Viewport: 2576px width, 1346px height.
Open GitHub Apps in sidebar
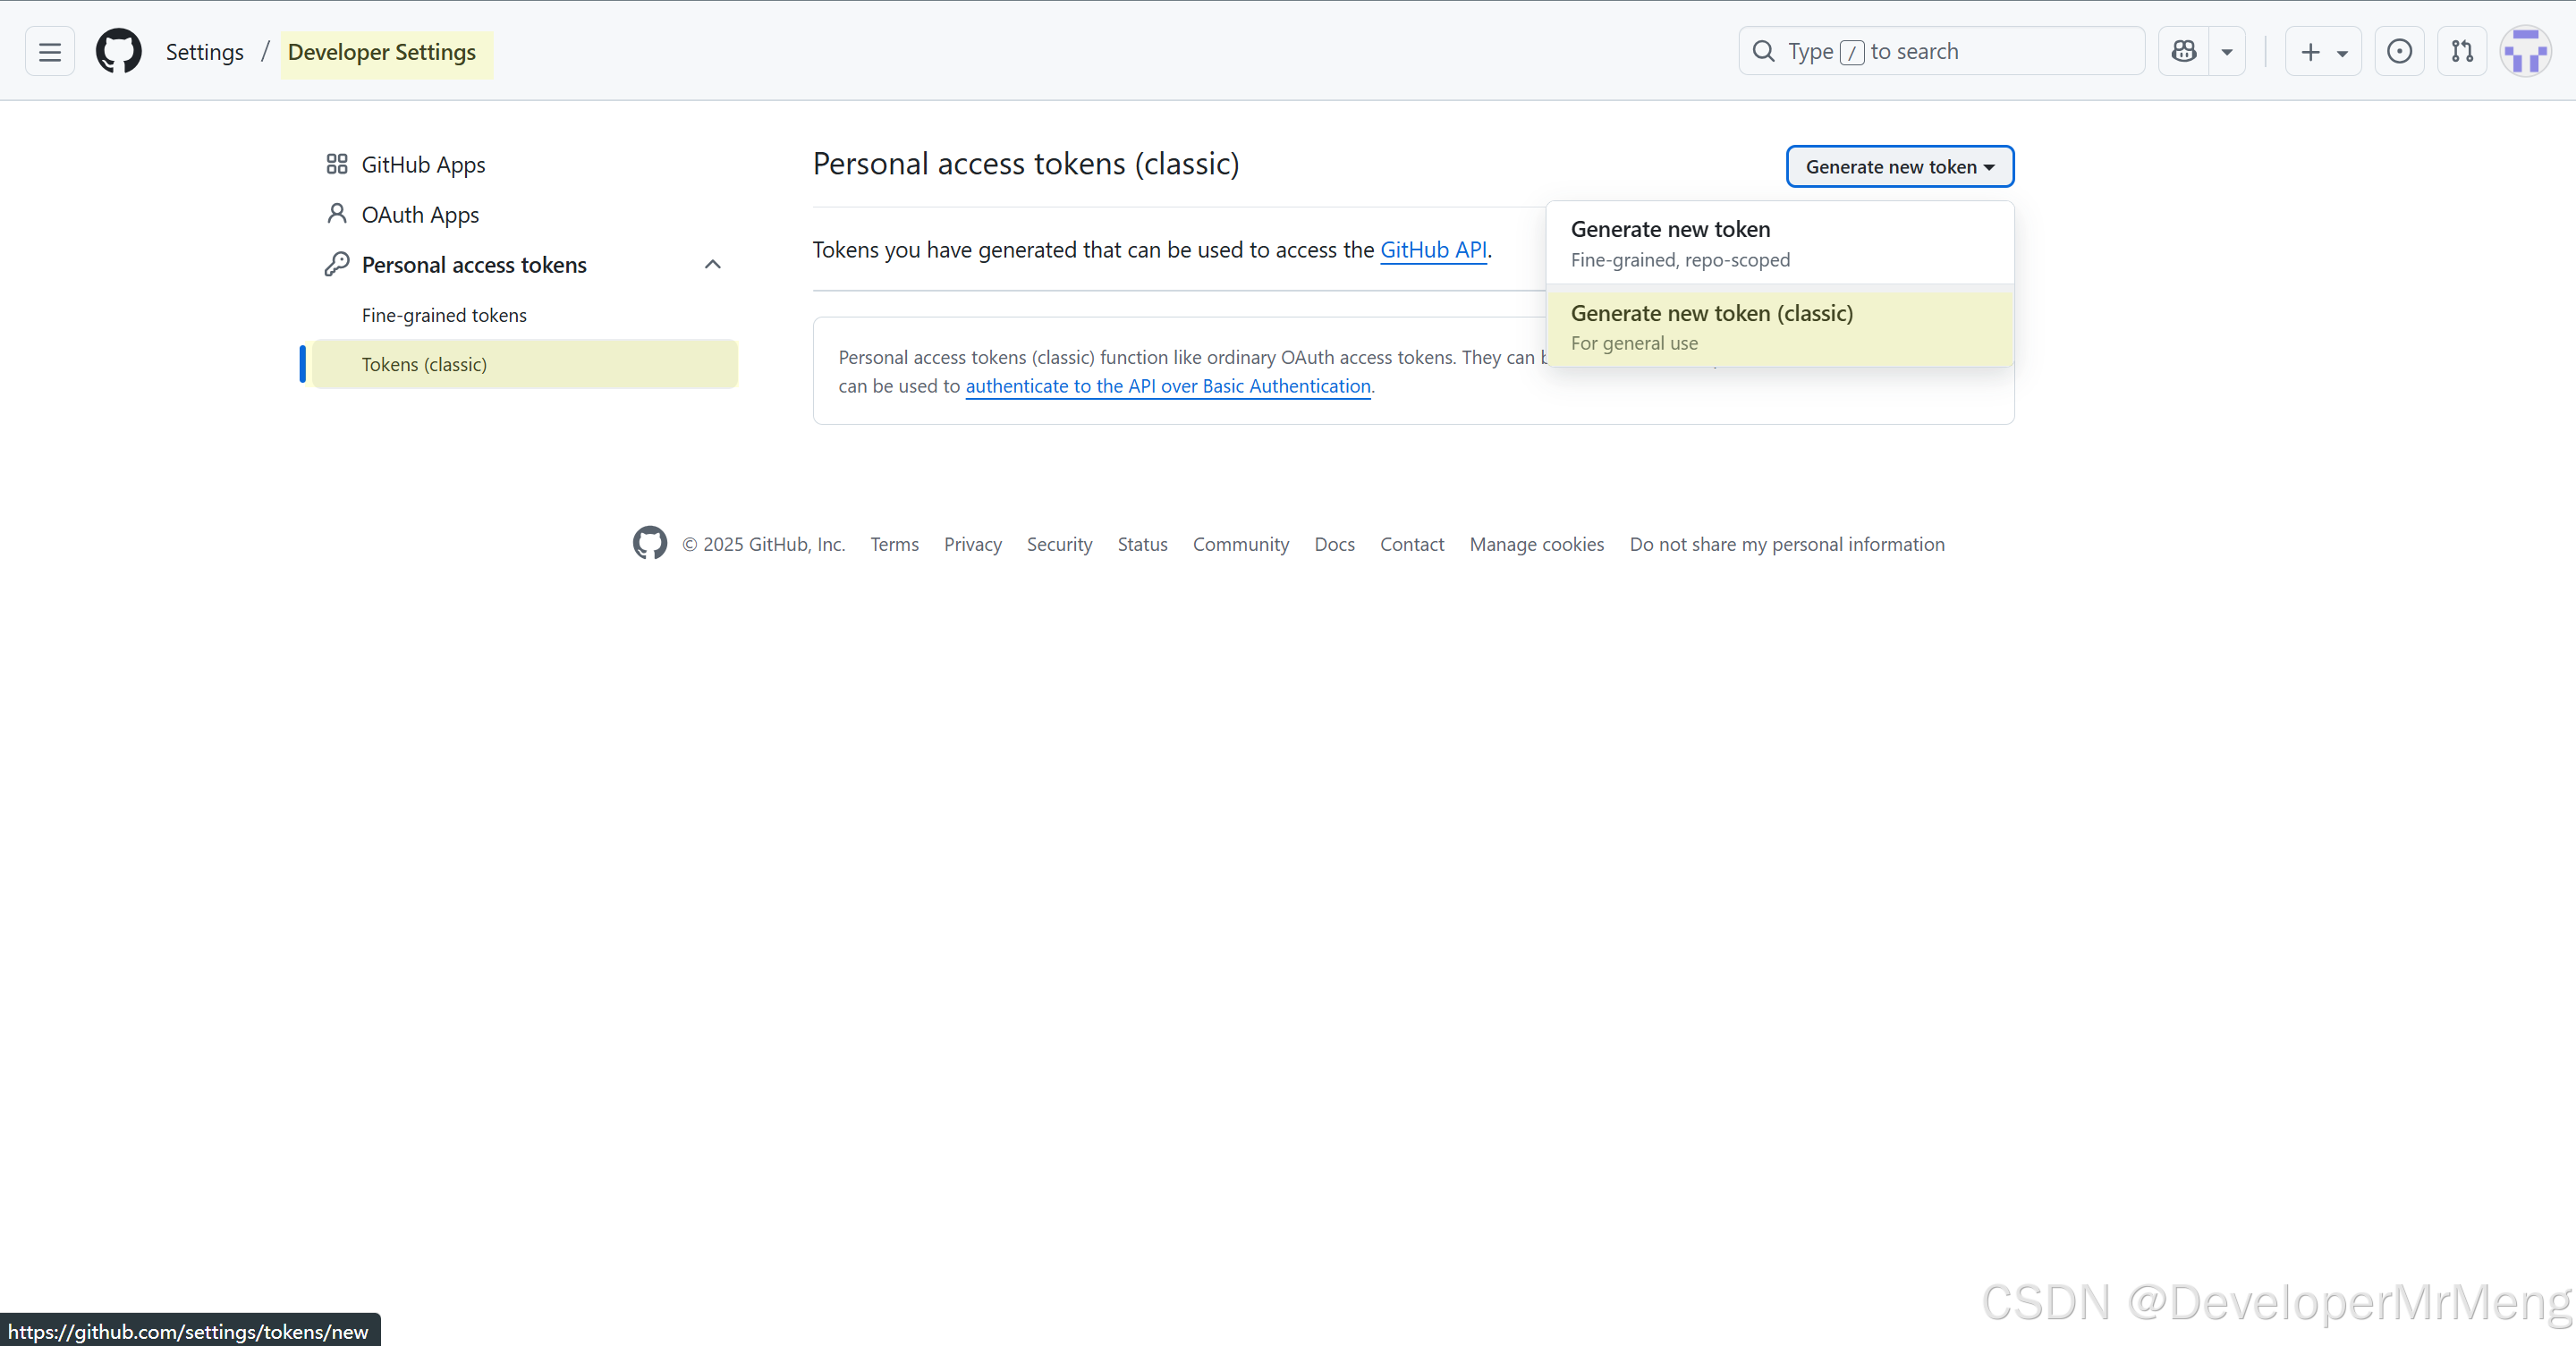(x=423, y=165)
